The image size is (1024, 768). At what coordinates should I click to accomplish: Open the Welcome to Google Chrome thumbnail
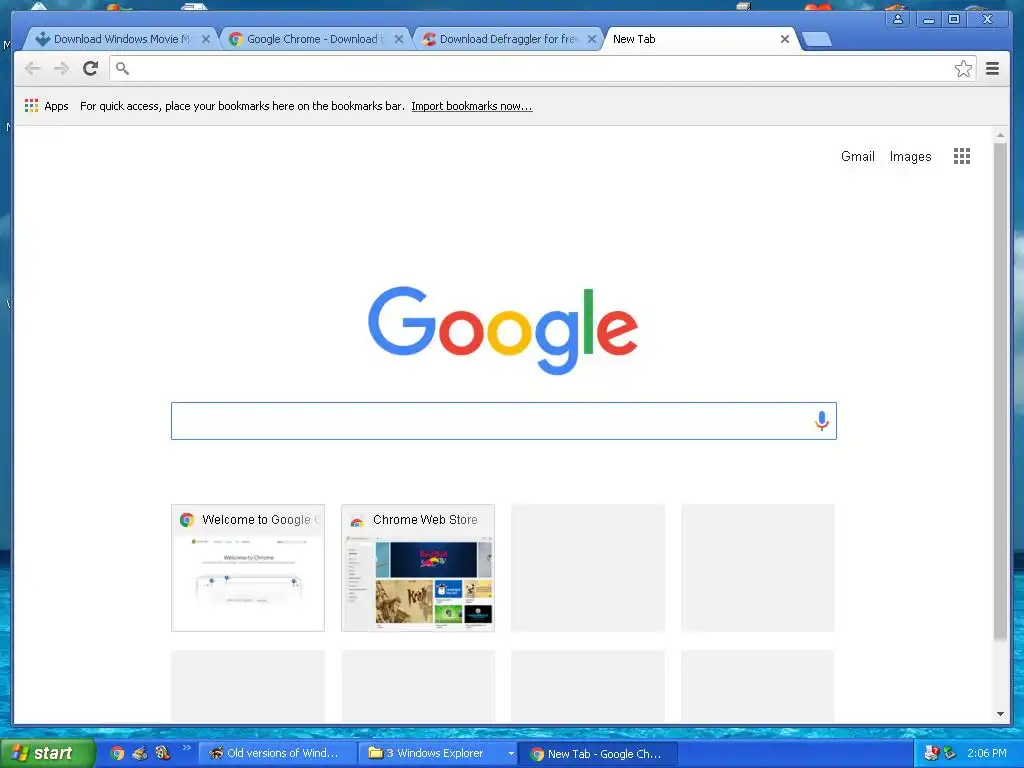click(x=248, y=568)
